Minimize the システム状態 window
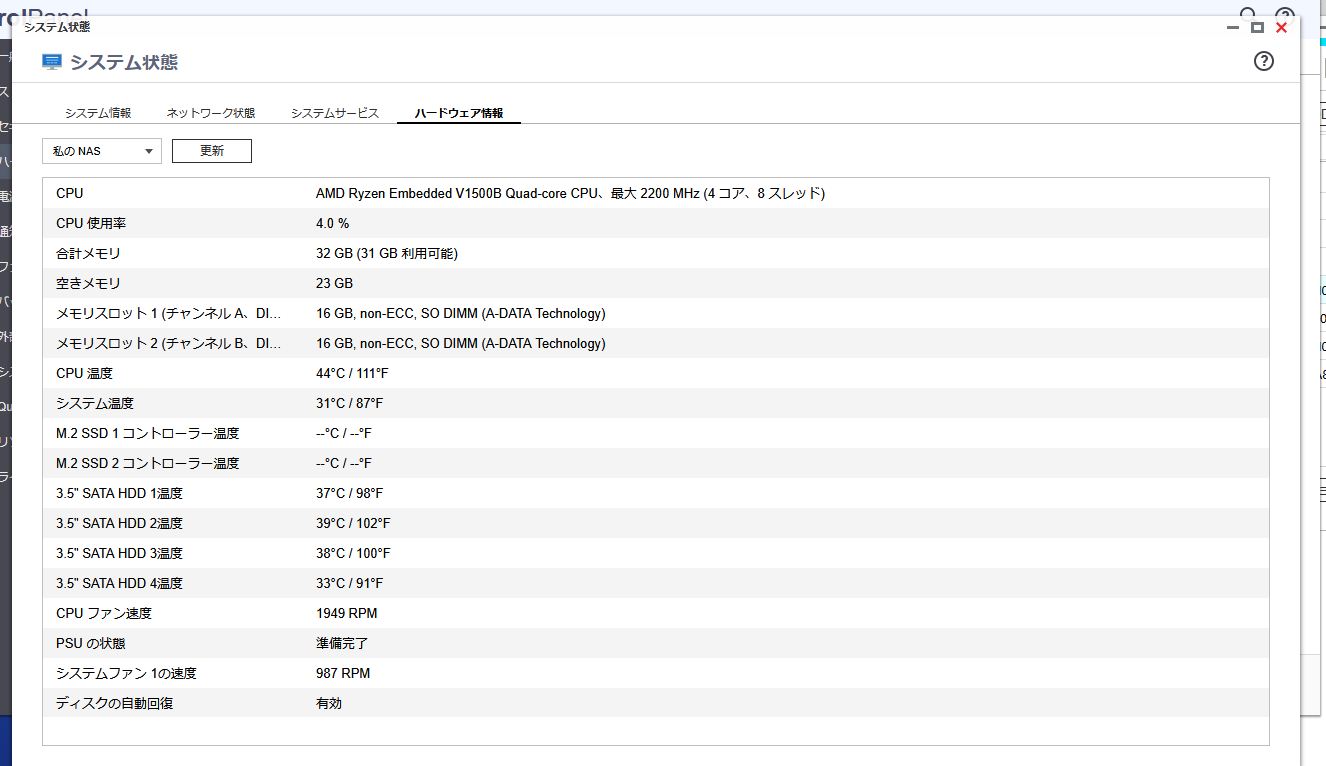The image size is (1326, 766). [1234, 28]
